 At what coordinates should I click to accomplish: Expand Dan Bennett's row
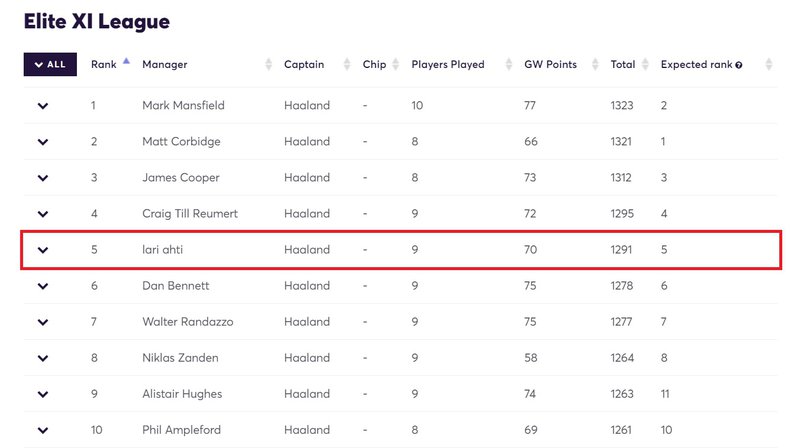[x=43, y=286]
